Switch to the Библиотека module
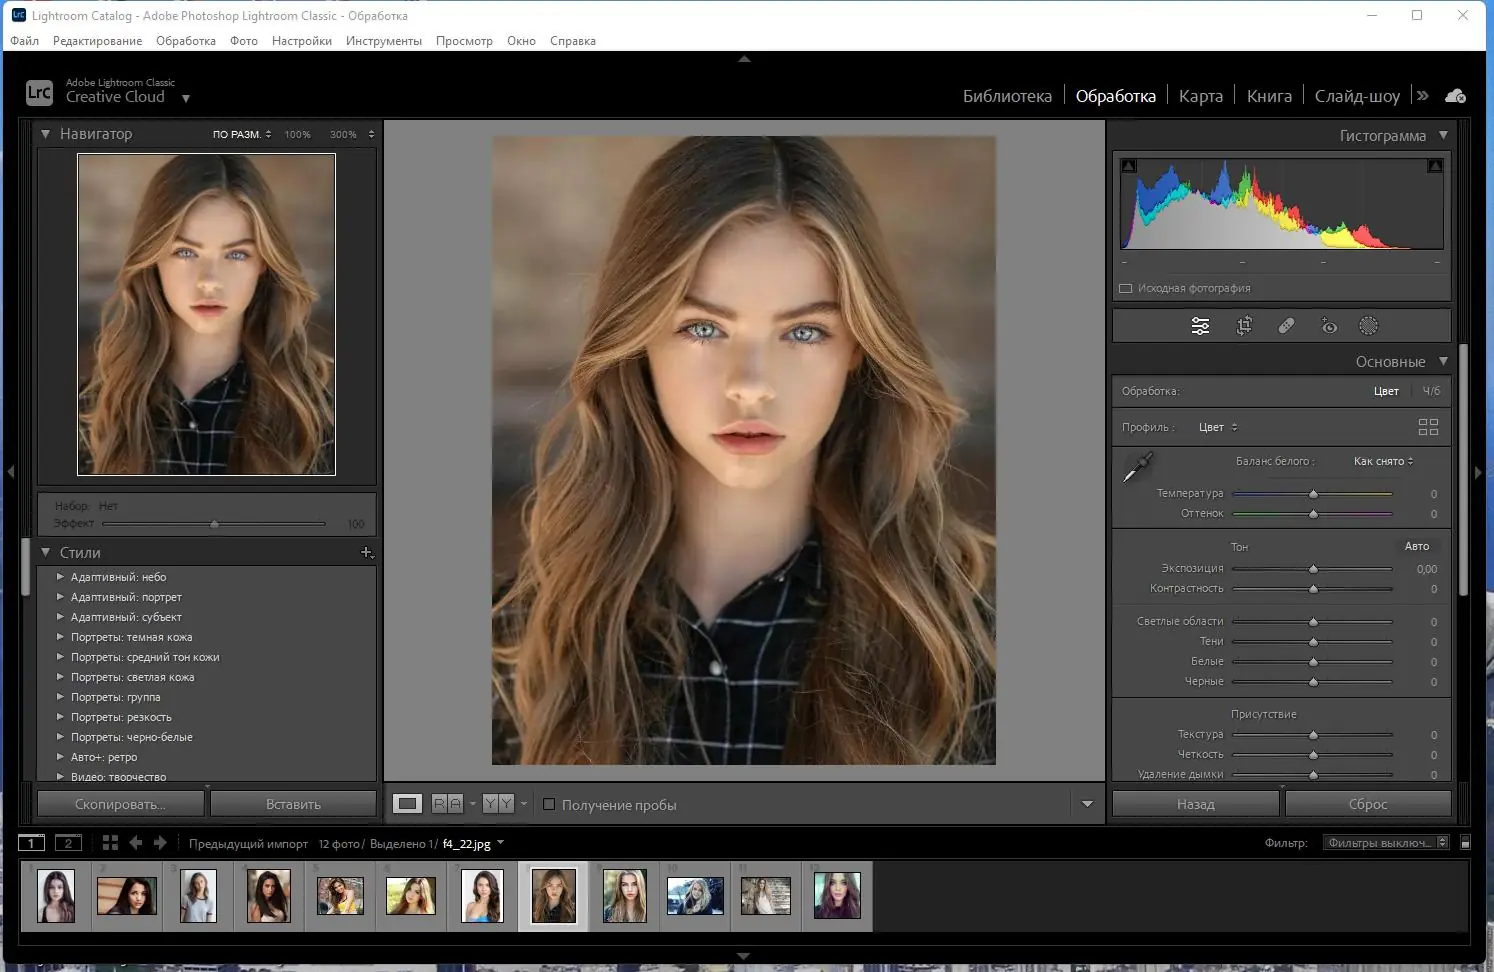Image resolution: width=1494 pixels, height=972 pixels. (1006, 96)
